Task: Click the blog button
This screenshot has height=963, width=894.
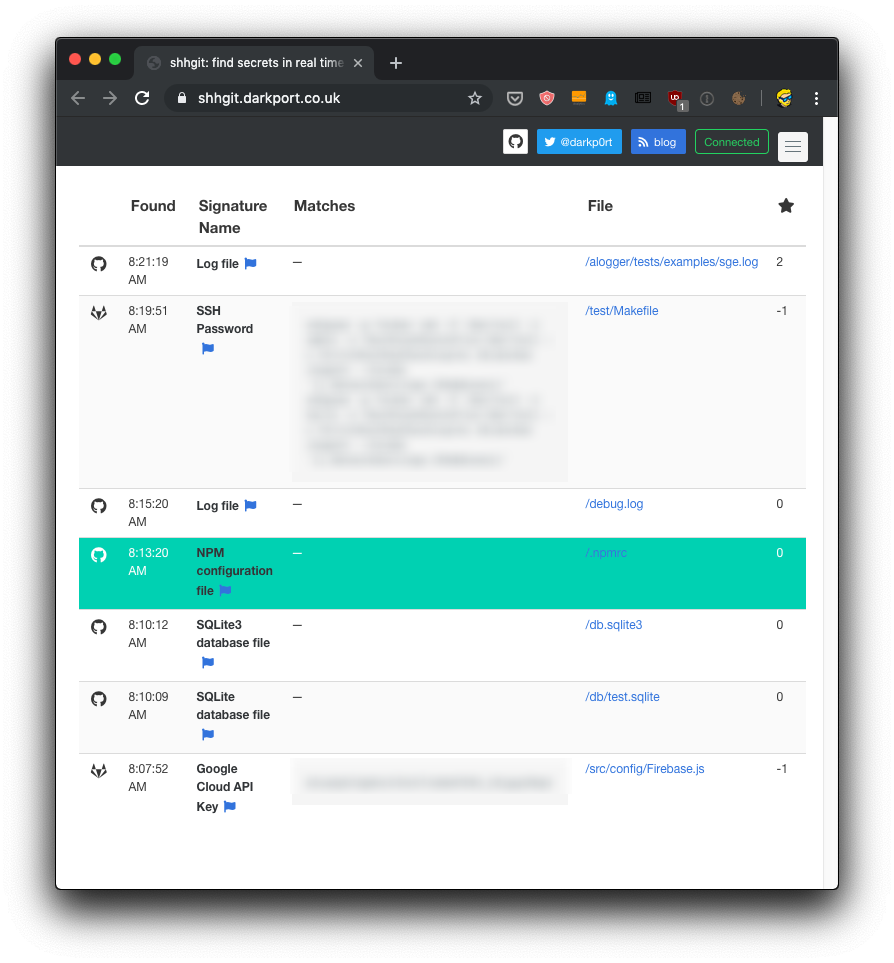Action: click(658, 142)
